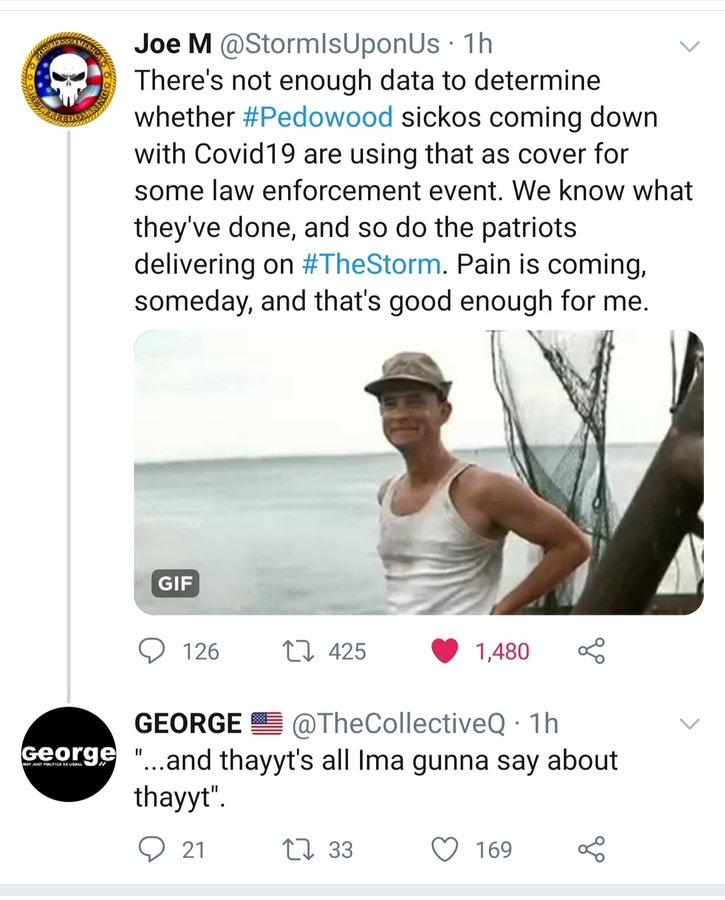Open GEORGE's black profile avatar
The image size is (725, 900).
68,755
